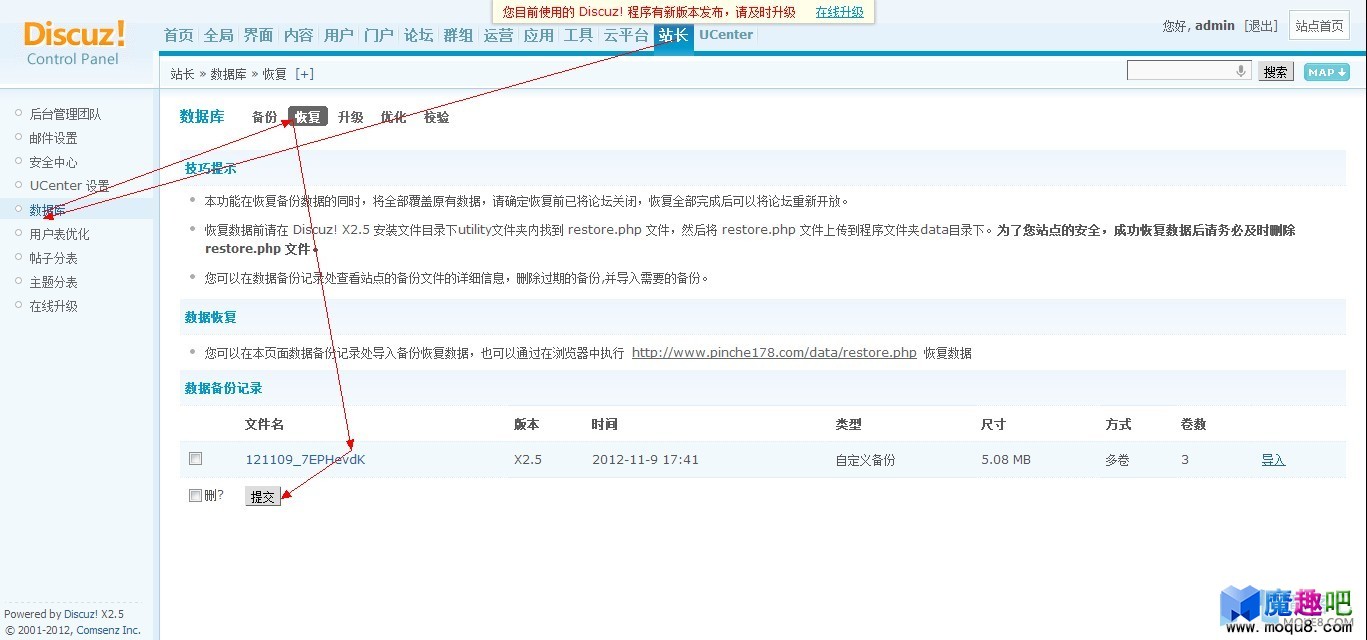Open the restore.php URL link
1367x640 pixels.
click(774, 353)
